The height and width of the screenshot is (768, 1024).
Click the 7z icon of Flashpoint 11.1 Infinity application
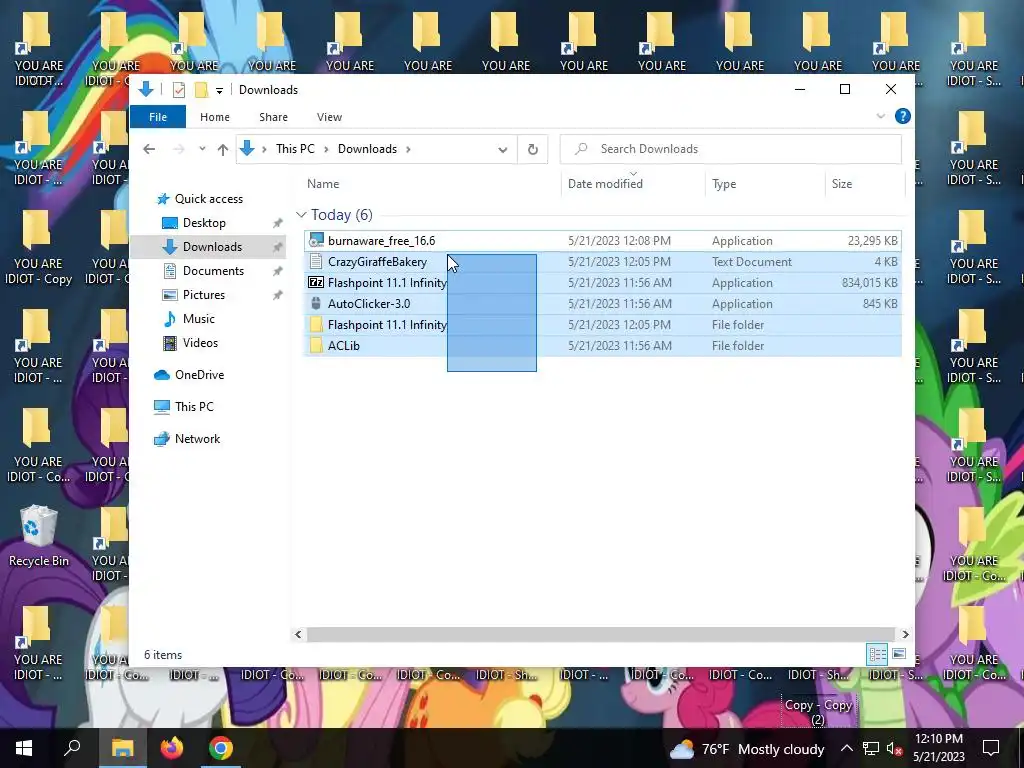click(316, 283)
